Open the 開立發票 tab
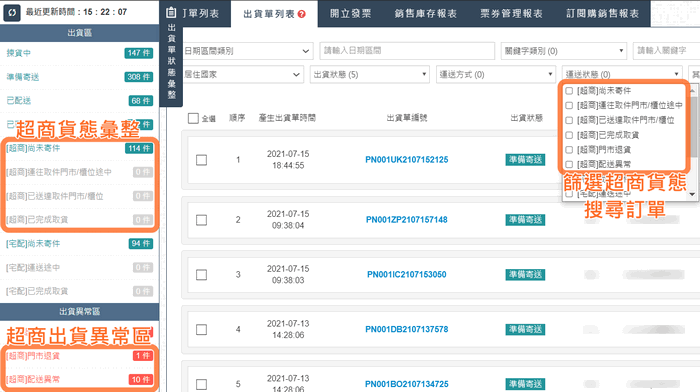Viewport: 700px width, 392px height. click(x=350, y=14)
